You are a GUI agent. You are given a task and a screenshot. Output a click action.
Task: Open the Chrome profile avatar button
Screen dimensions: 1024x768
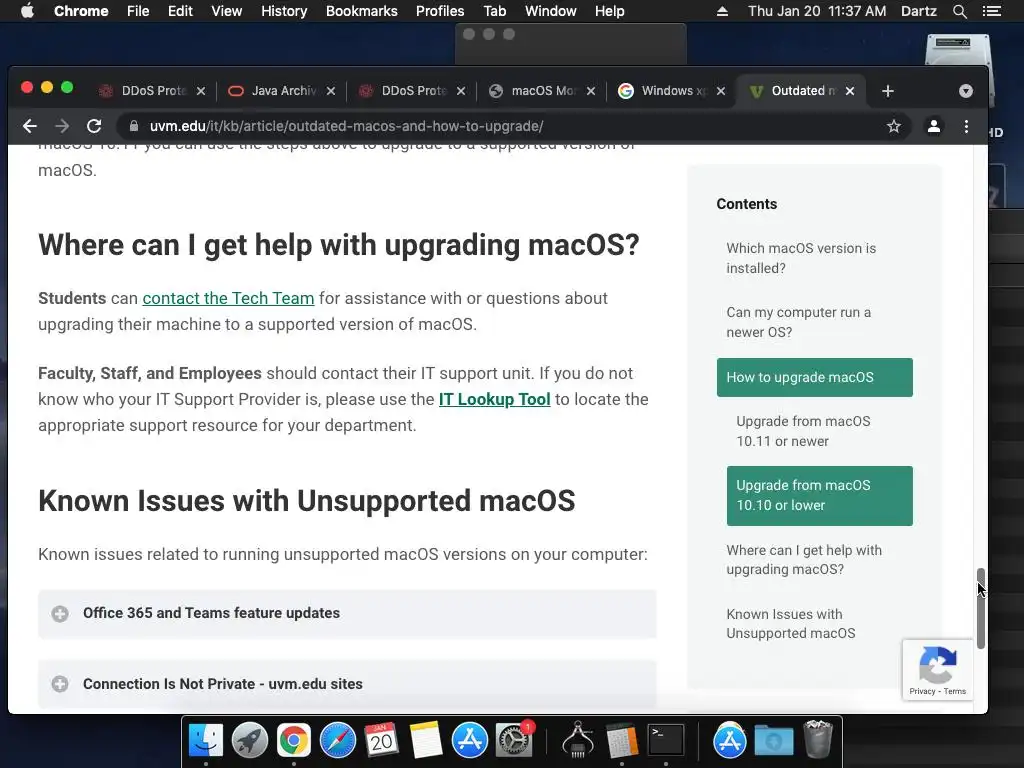[934, 126]
